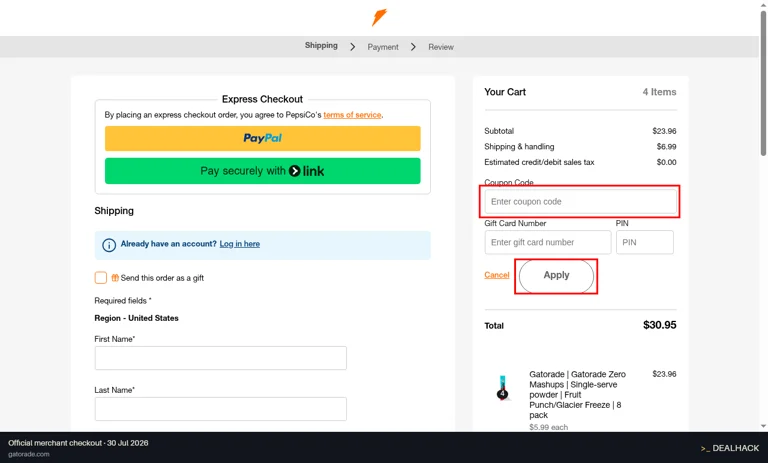768x463 pixels.
Task: Click the Enter gift card number field
Action: (x=548, y=242)
